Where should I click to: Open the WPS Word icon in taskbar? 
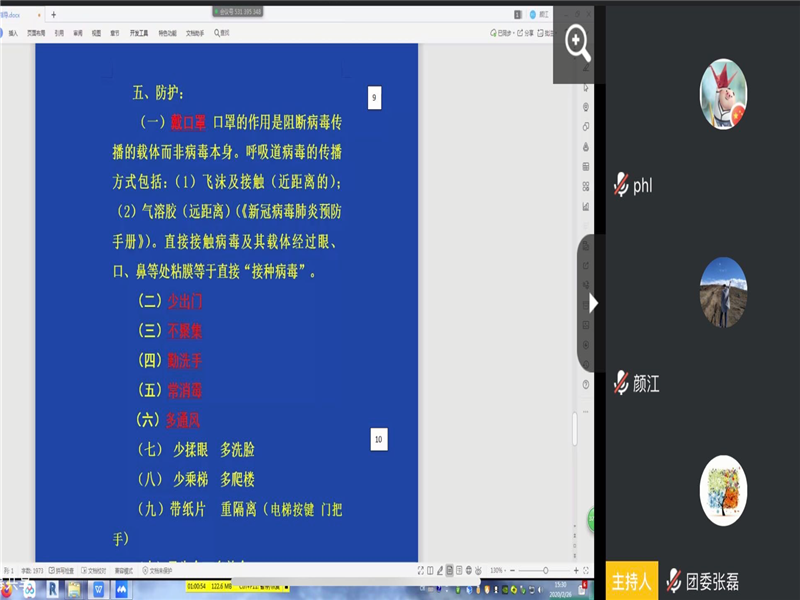99,590
